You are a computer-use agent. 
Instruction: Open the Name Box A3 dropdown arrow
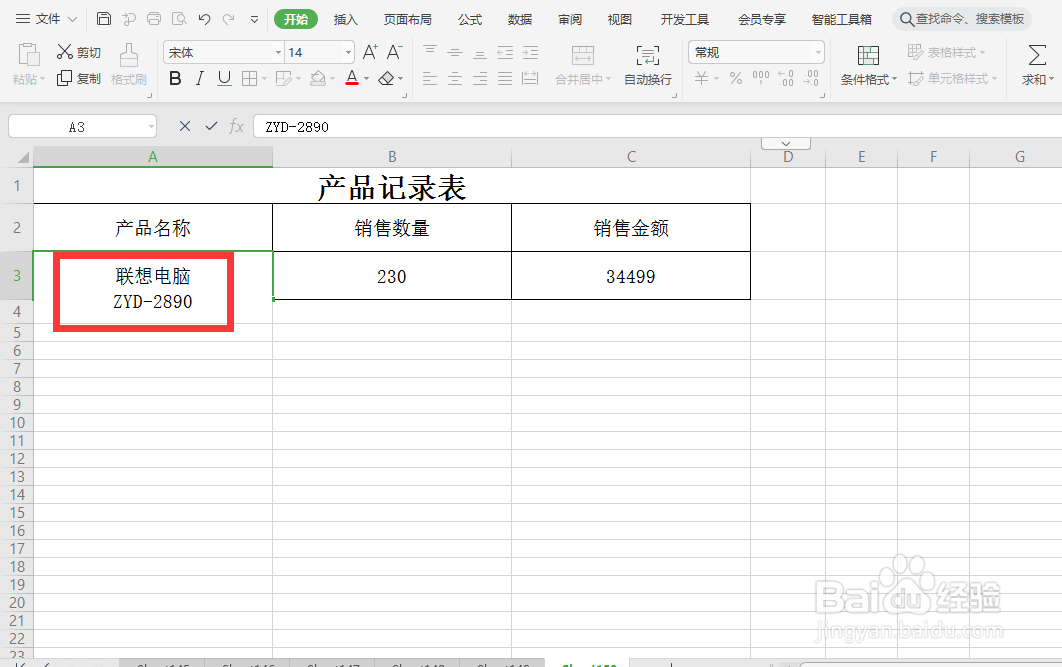[x=151, y=127]
